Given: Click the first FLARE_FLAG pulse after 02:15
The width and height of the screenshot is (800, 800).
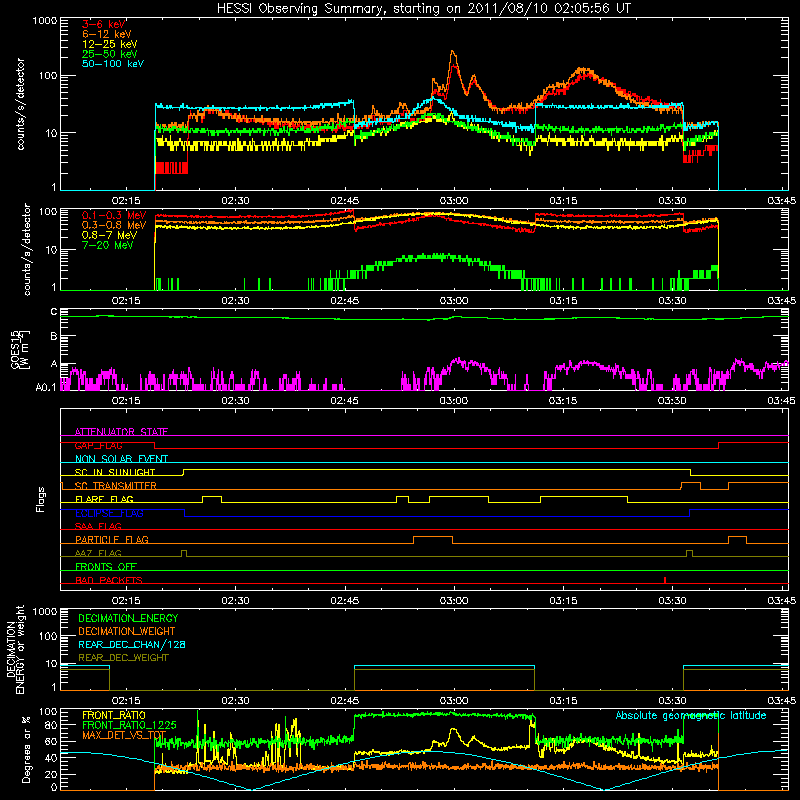Looking at the screenshot, I should click(x=212, y=499).
